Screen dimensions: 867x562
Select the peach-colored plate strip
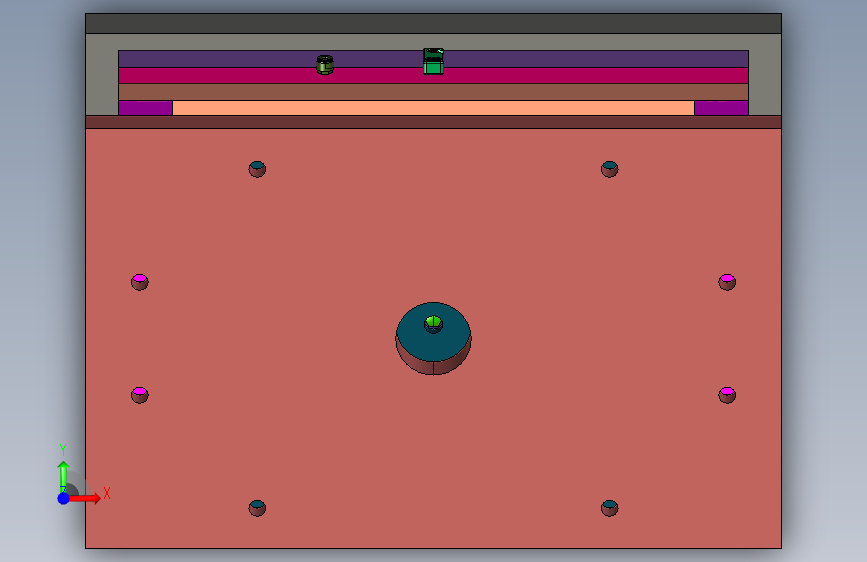point(434,108)
